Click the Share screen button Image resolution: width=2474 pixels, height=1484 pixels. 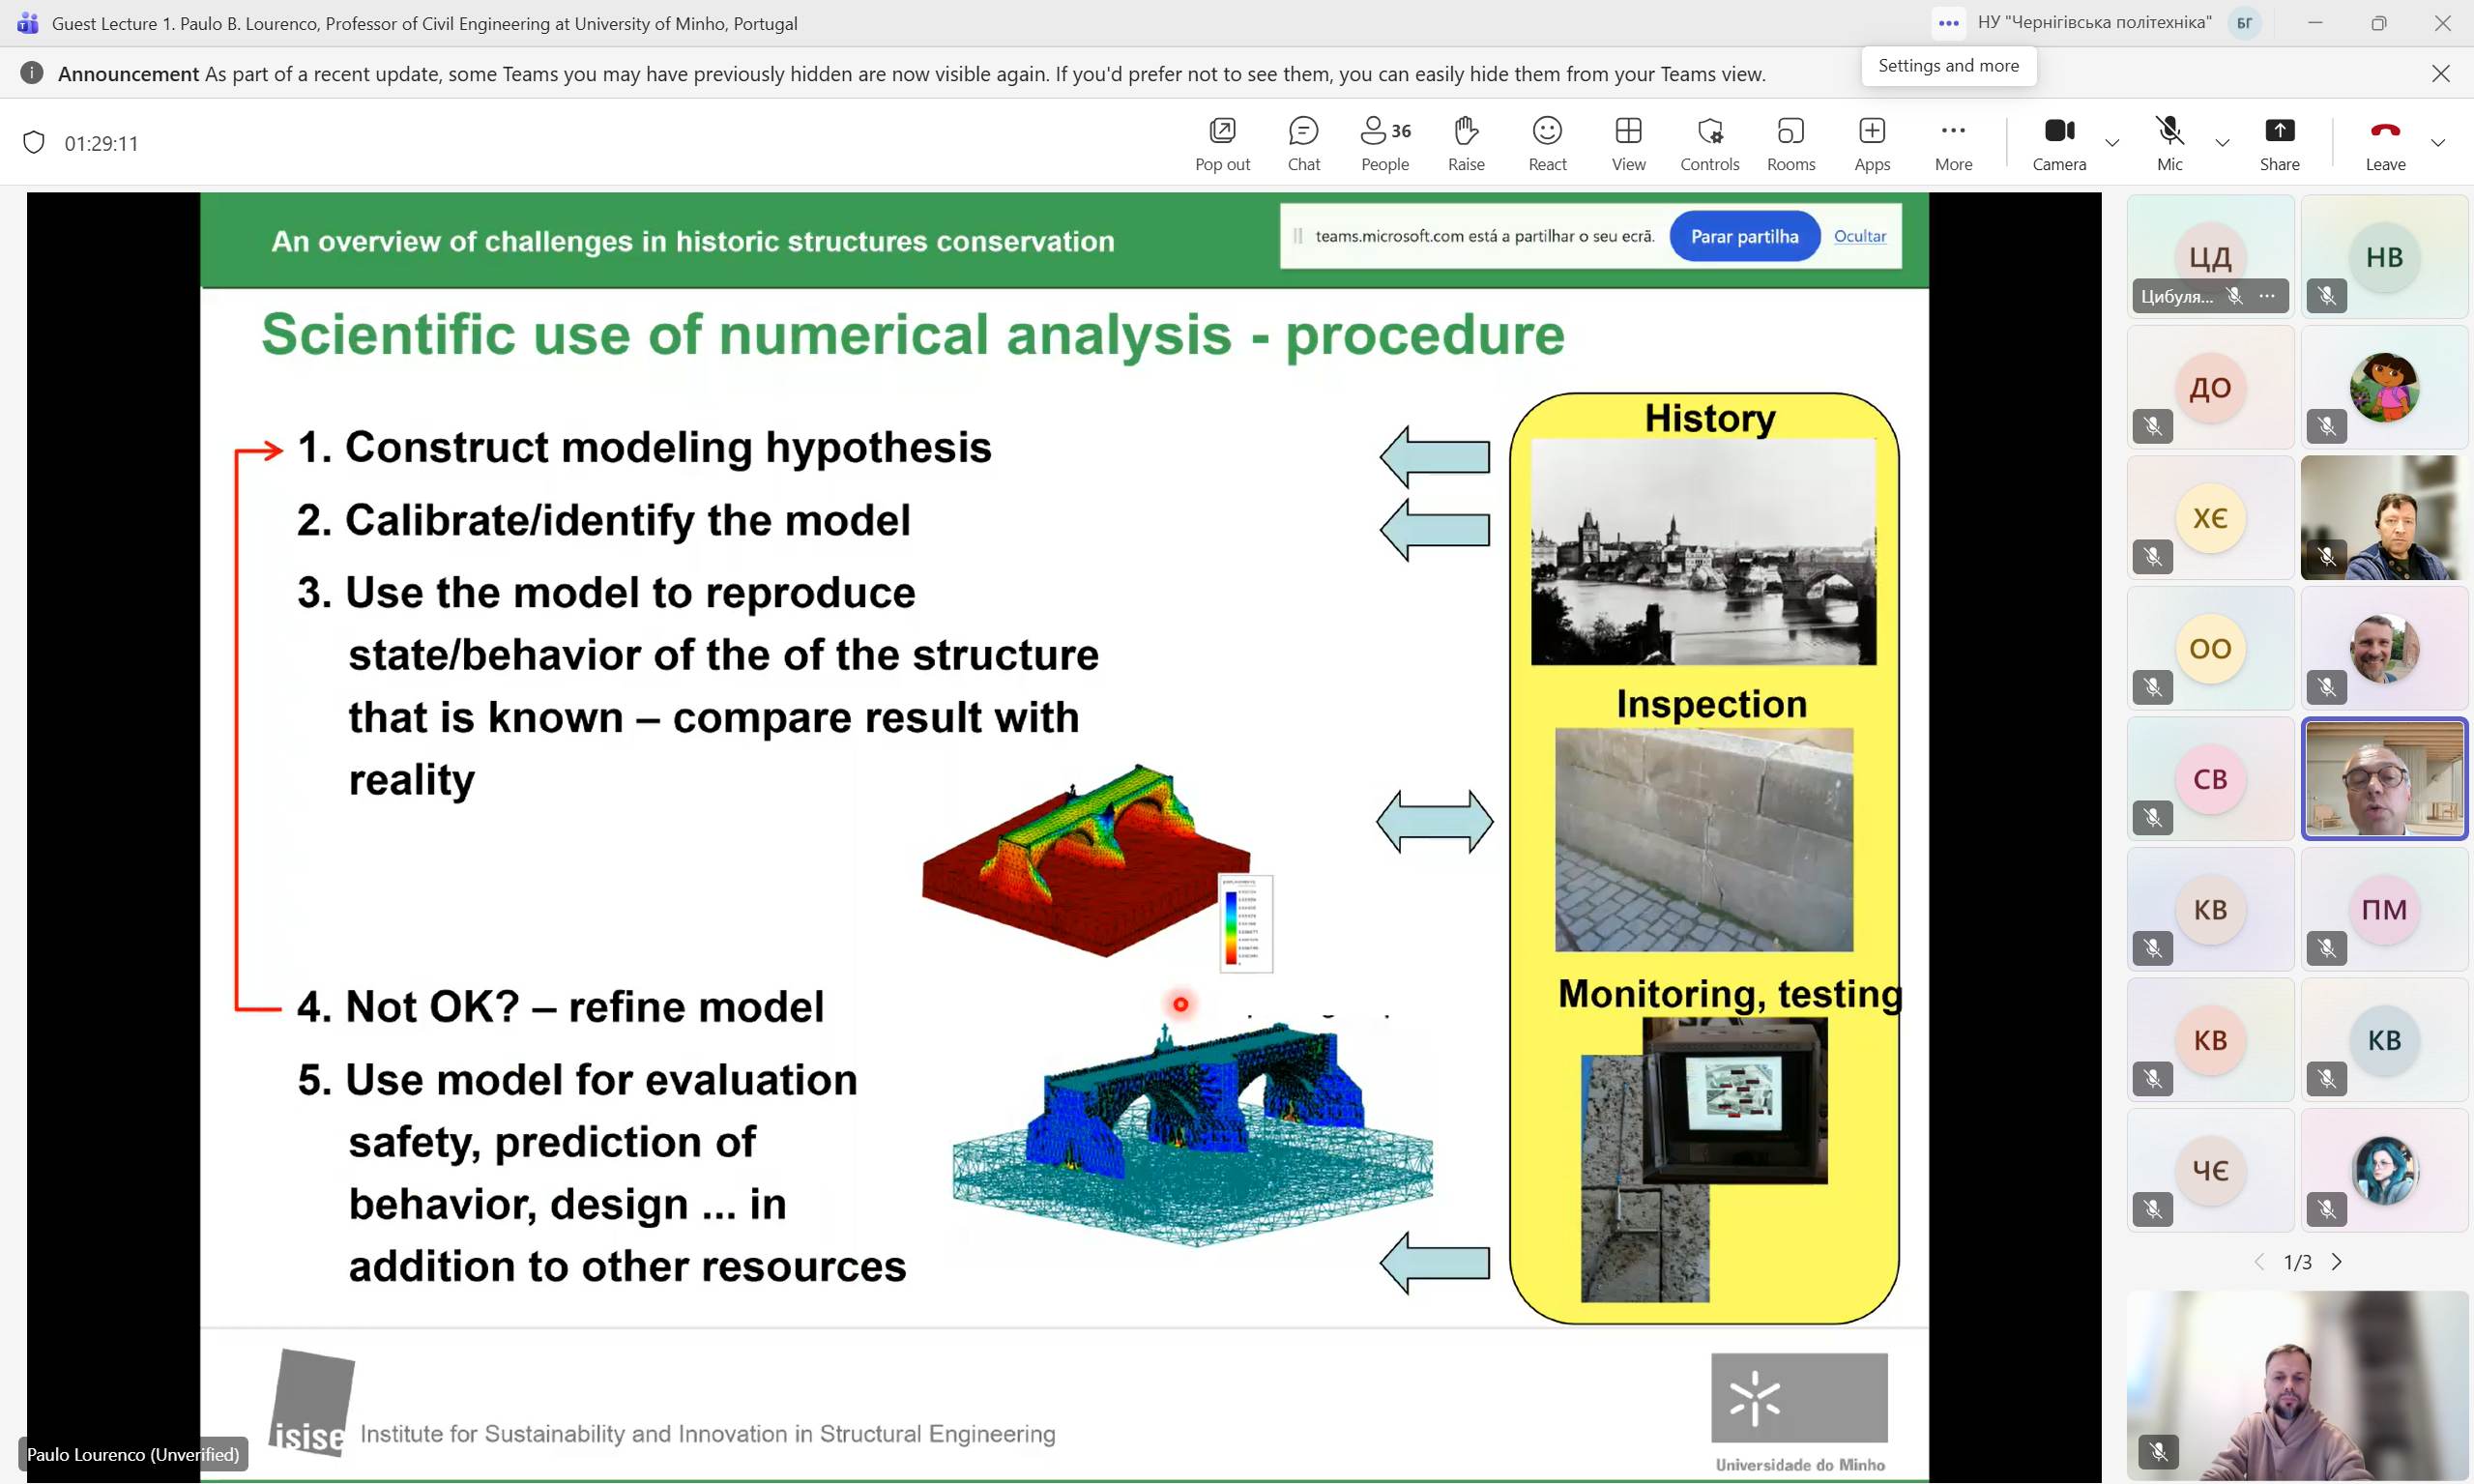[2279, 143]
